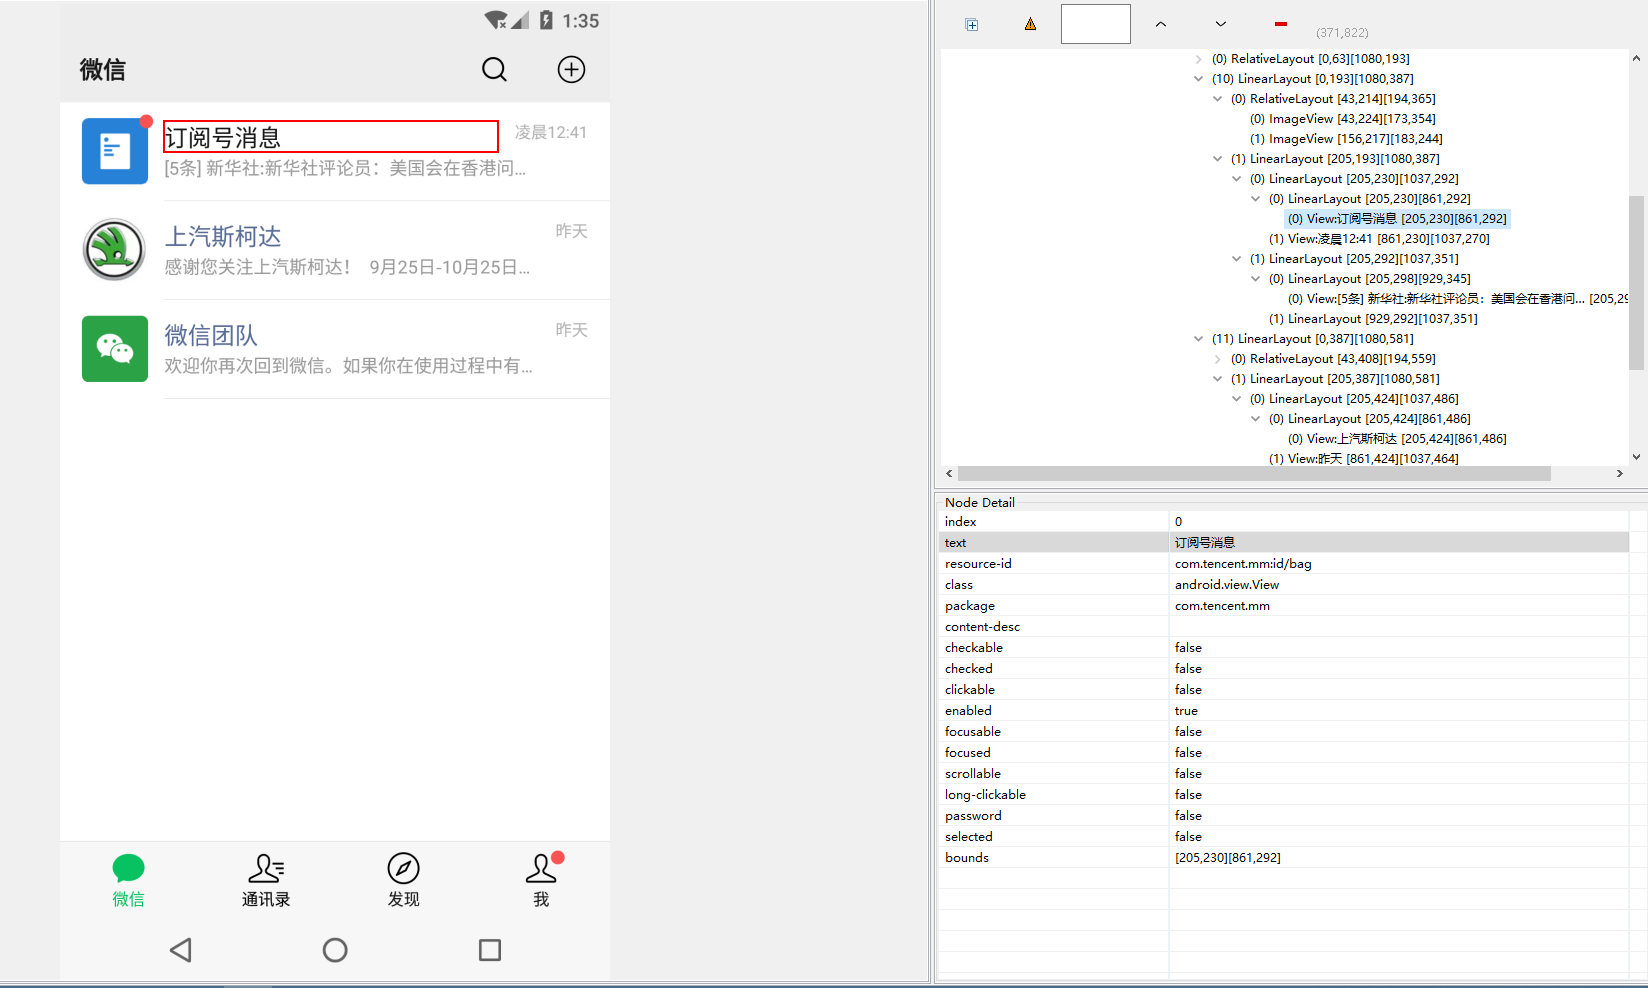Click the 上汽斯柯达 chat title

pos(223,236)
